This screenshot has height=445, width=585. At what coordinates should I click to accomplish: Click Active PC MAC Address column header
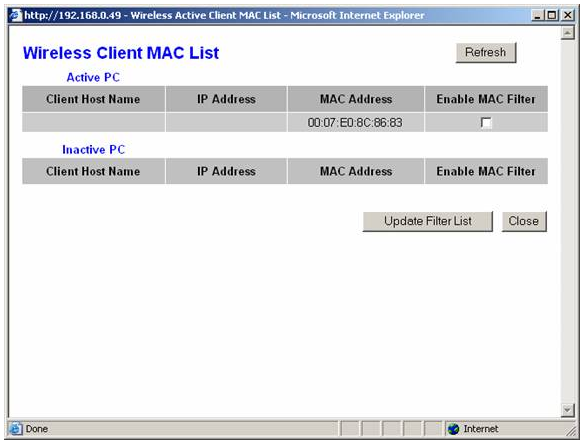click(x=356, y=99)
